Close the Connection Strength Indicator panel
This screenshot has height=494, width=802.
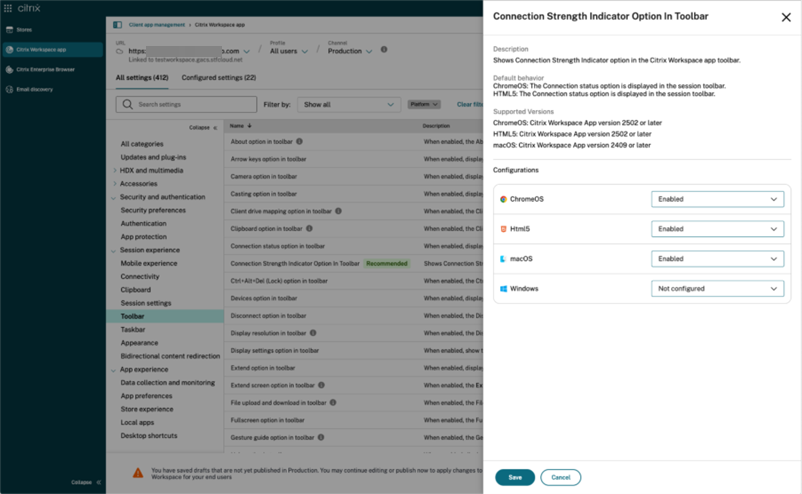pyautogui.click(x=785, y=17)
